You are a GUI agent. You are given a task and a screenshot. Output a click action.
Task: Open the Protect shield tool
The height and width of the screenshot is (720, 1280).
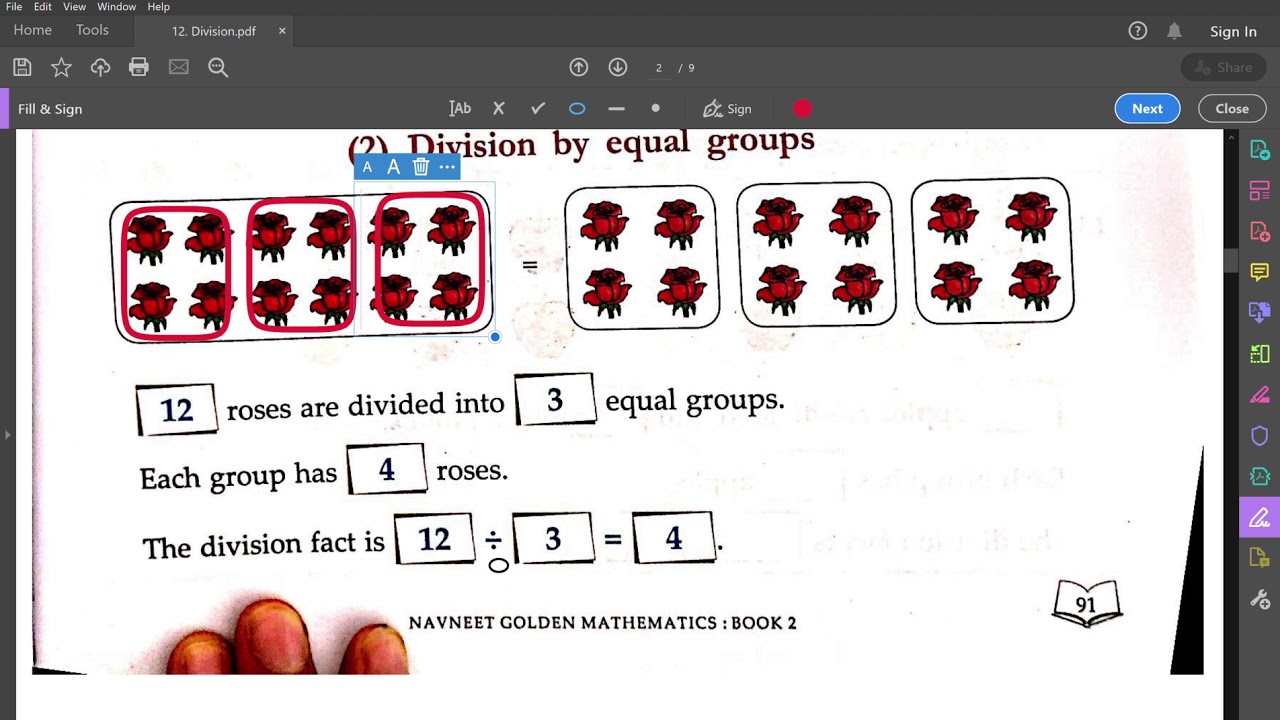(1260, 436)
